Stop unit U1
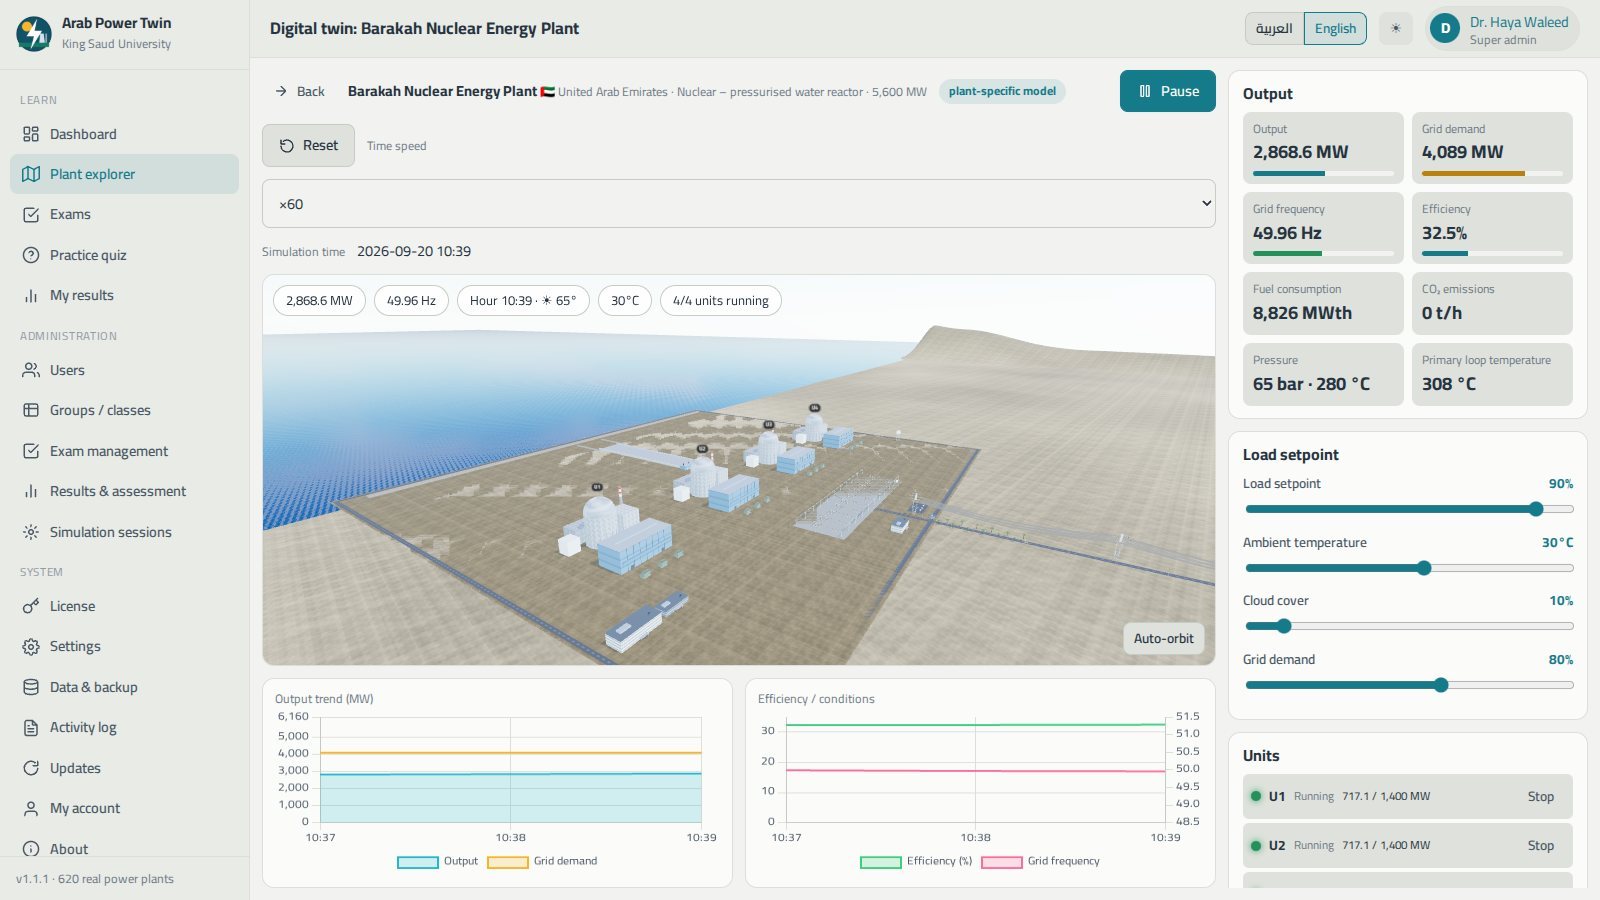The height and width of the screenshot is (900, 1600). click(1540, 797)
